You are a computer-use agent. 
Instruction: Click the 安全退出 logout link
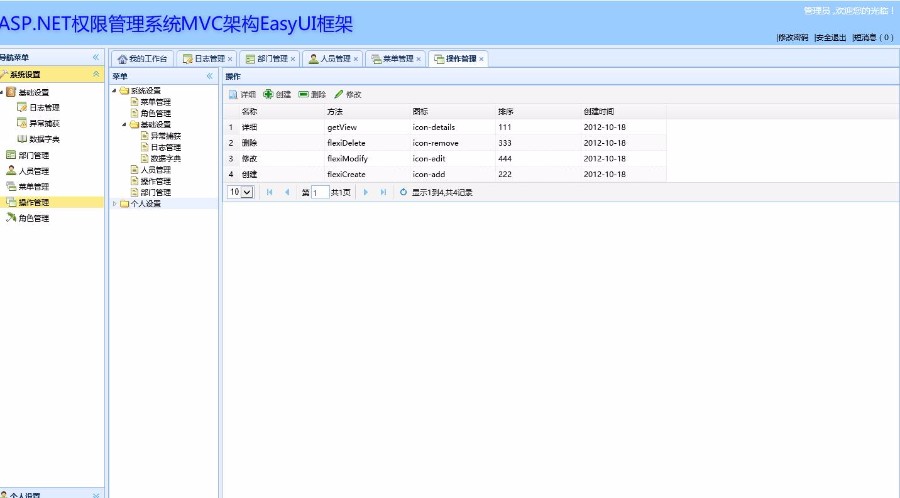pos(830,37)
